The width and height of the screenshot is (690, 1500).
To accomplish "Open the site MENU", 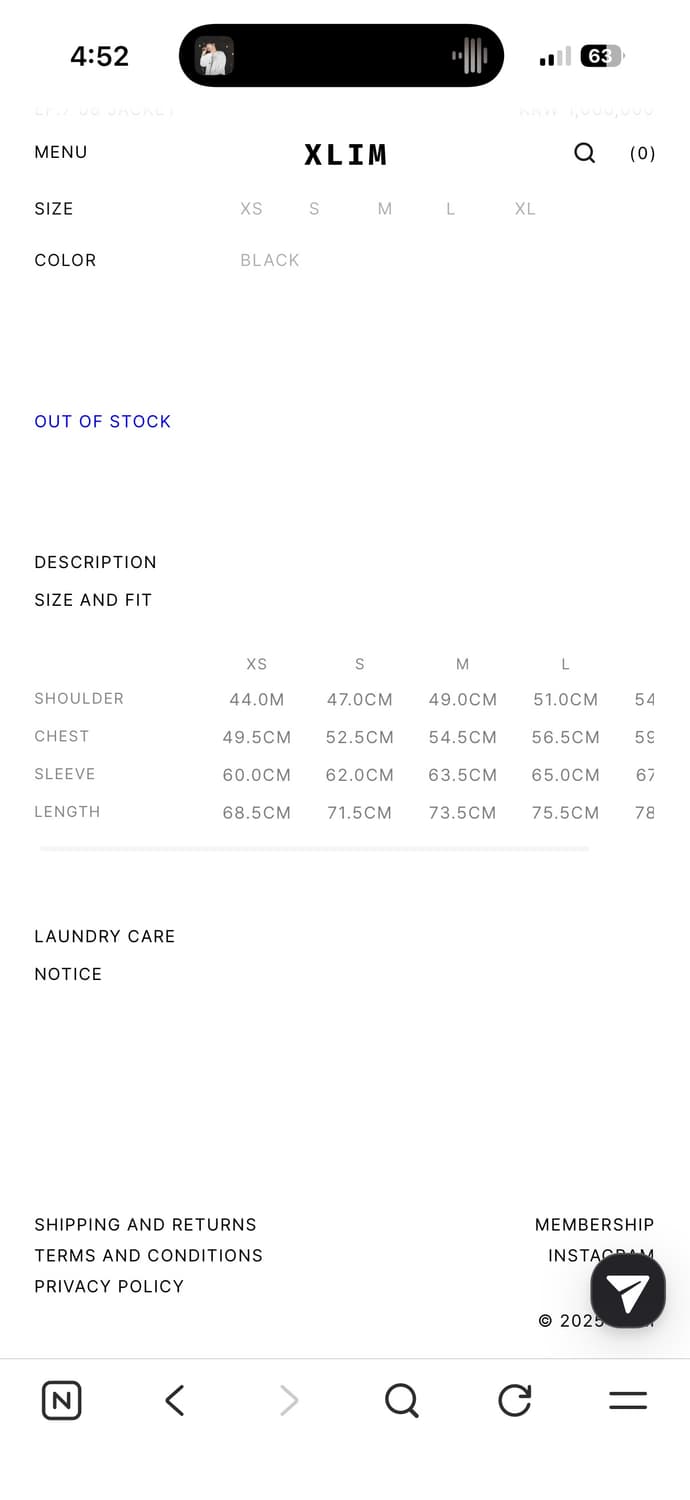I will tap(61, 152).
